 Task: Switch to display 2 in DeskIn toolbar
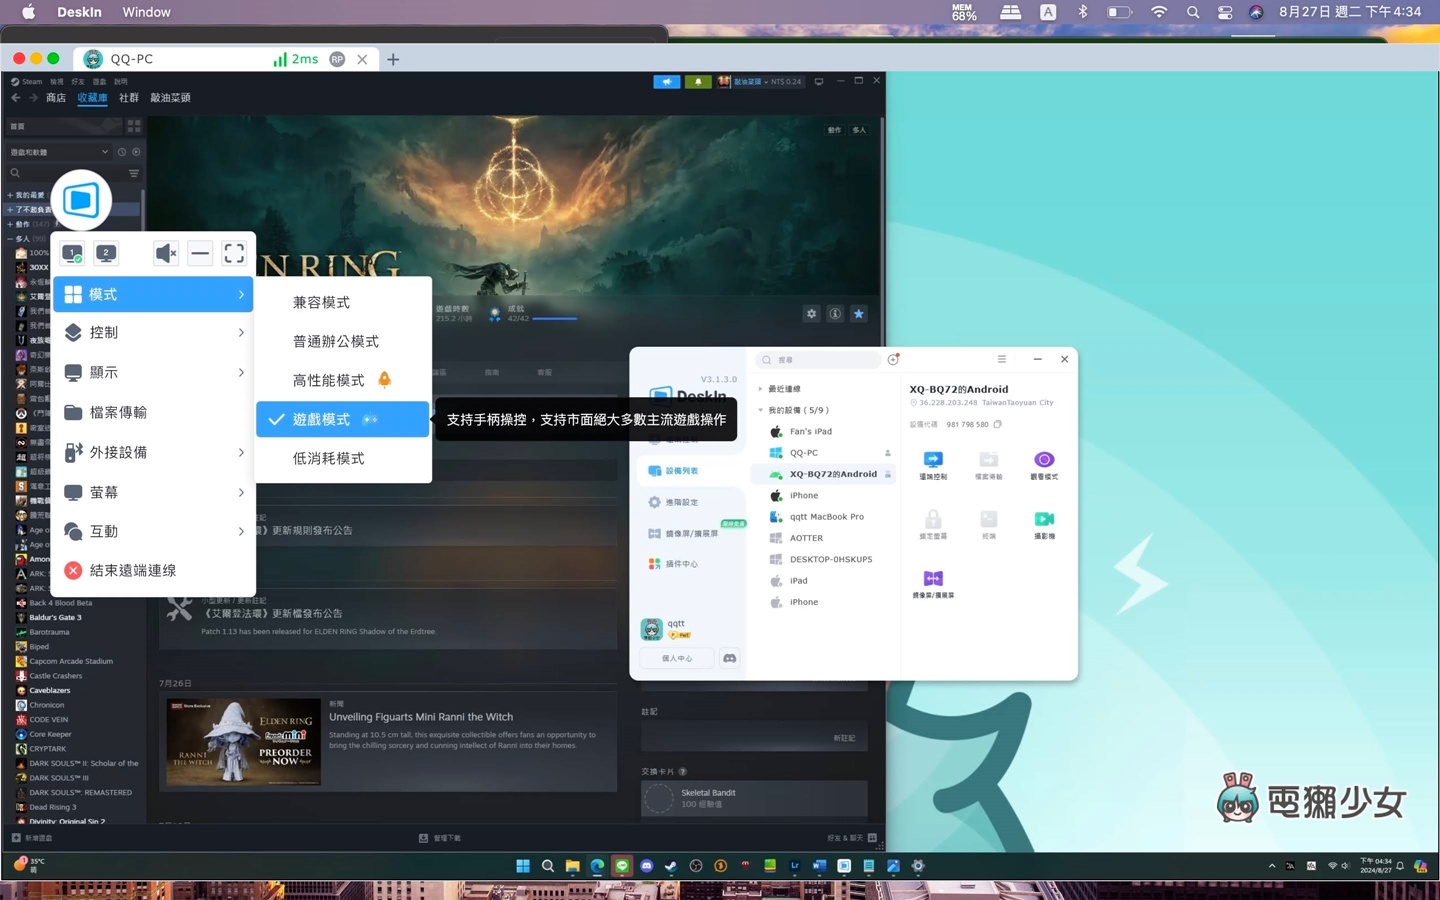pyautogui.click(x=106, y=254)
